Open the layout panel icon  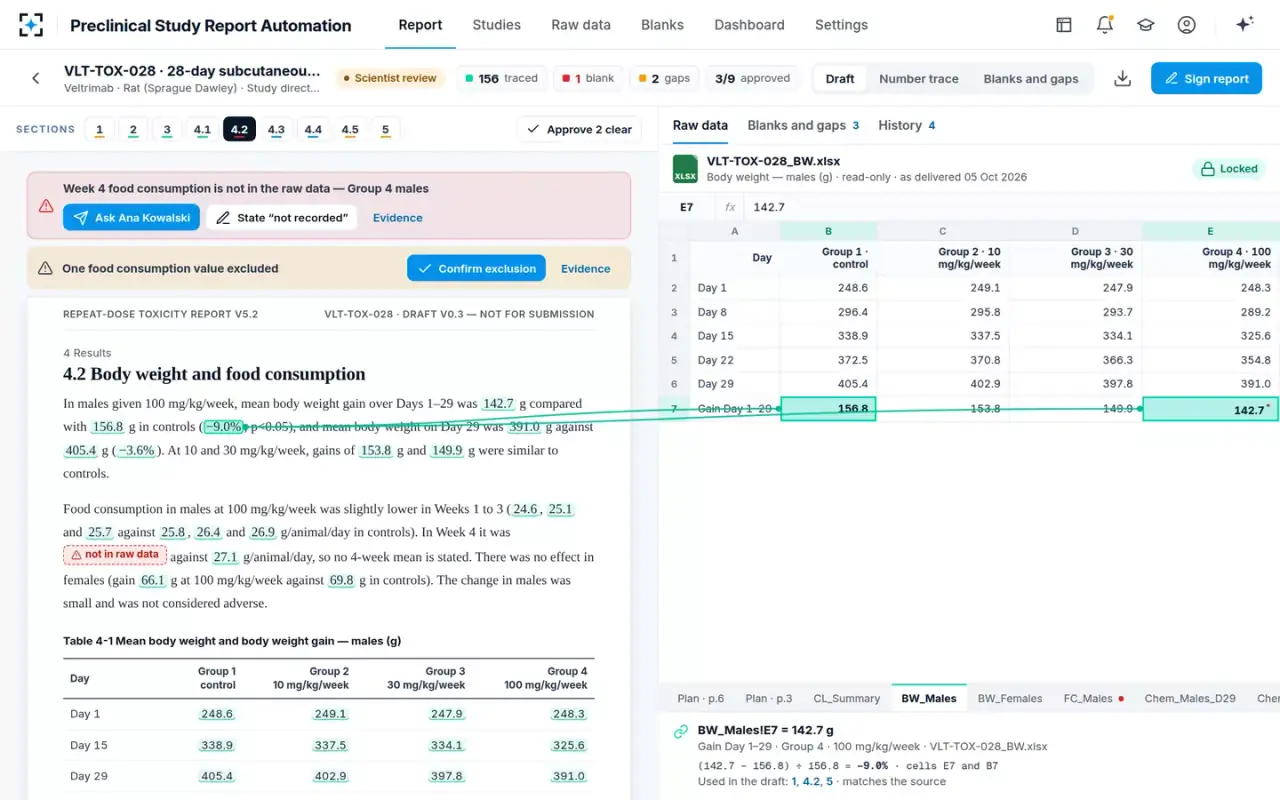(x=1064, y=25)
